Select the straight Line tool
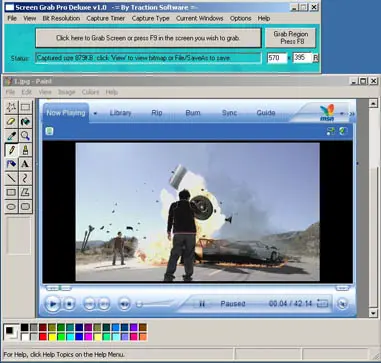381x363 pixels. (11, 178)
